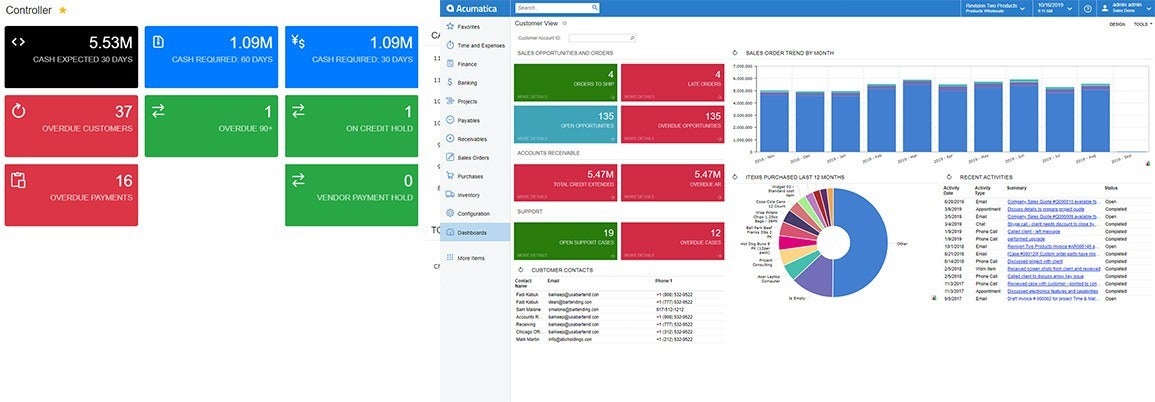
Task: Open the Overdue Customers tile
Action: click(70, 119)
